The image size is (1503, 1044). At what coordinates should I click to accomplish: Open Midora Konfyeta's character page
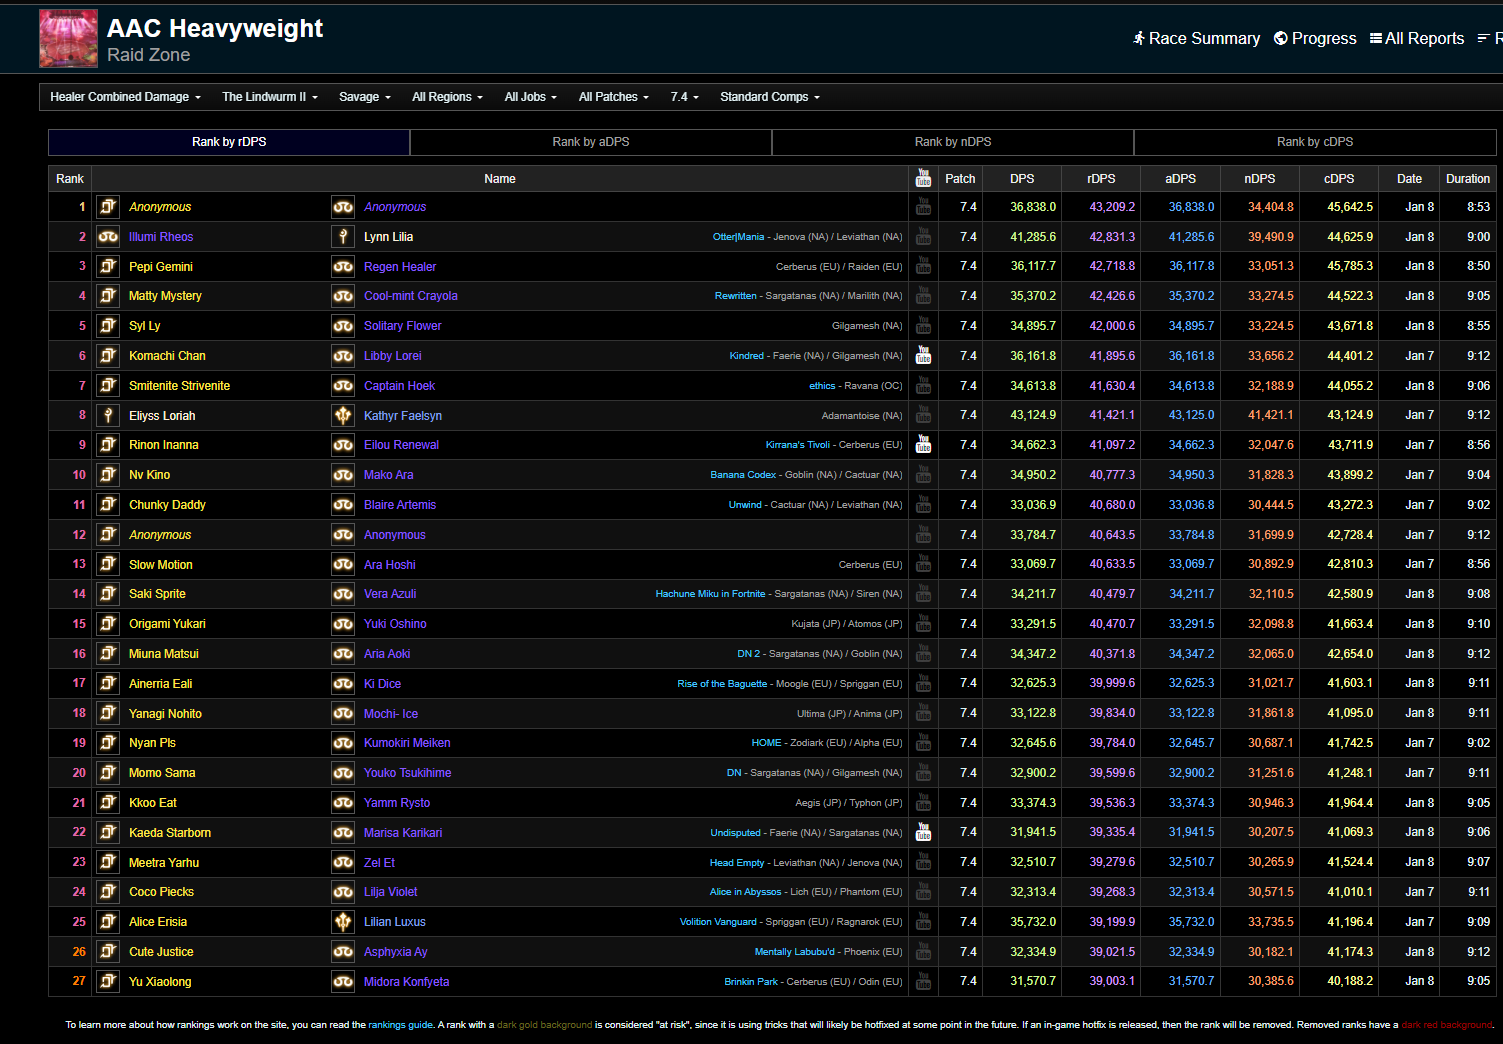click(406, 982)
